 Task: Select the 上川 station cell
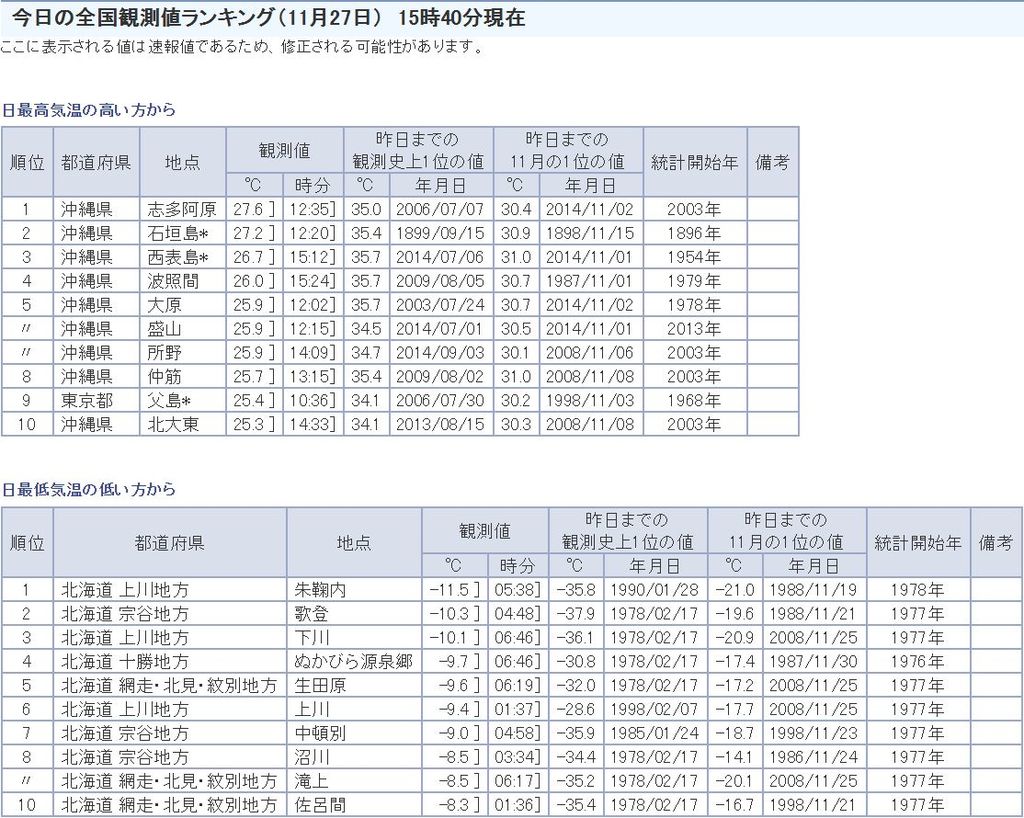(354, 709)
